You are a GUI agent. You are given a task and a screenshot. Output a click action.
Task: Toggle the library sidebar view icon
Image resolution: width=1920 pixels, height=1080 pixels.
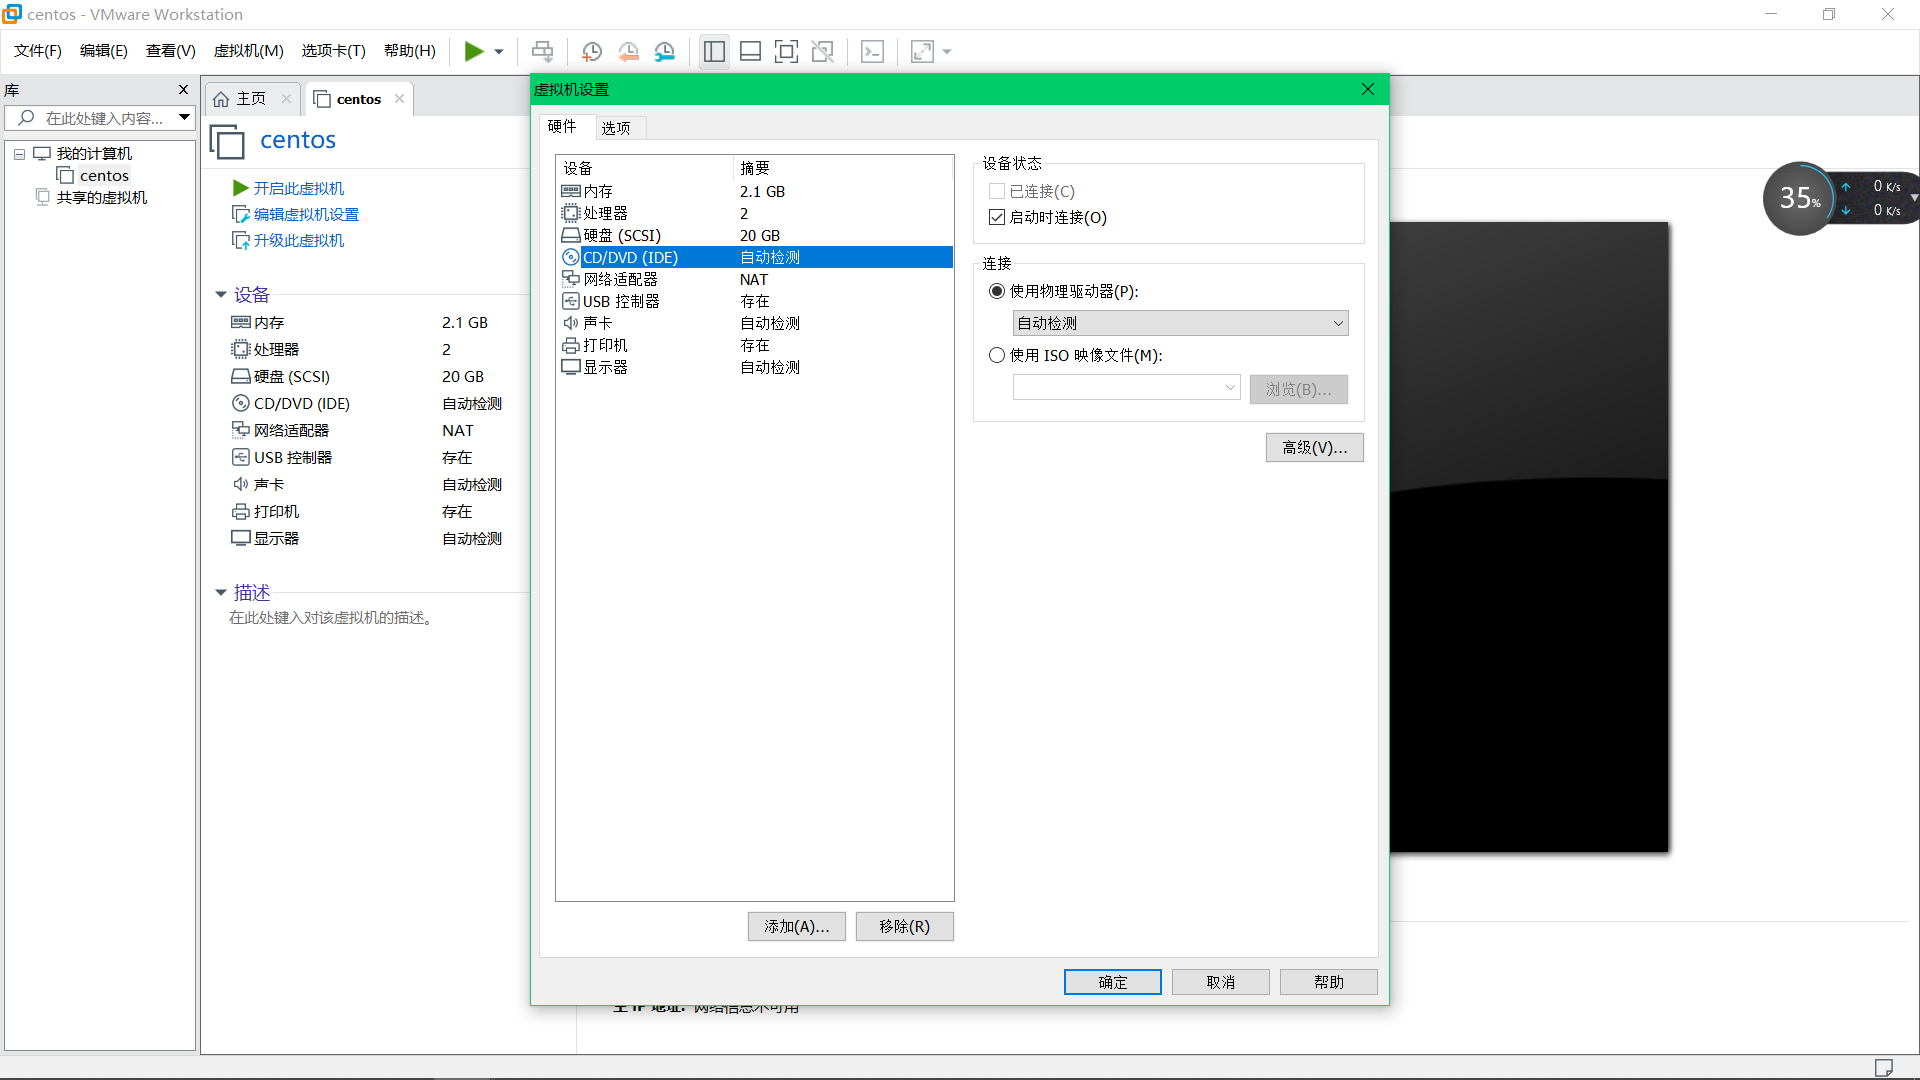[714, 51]
